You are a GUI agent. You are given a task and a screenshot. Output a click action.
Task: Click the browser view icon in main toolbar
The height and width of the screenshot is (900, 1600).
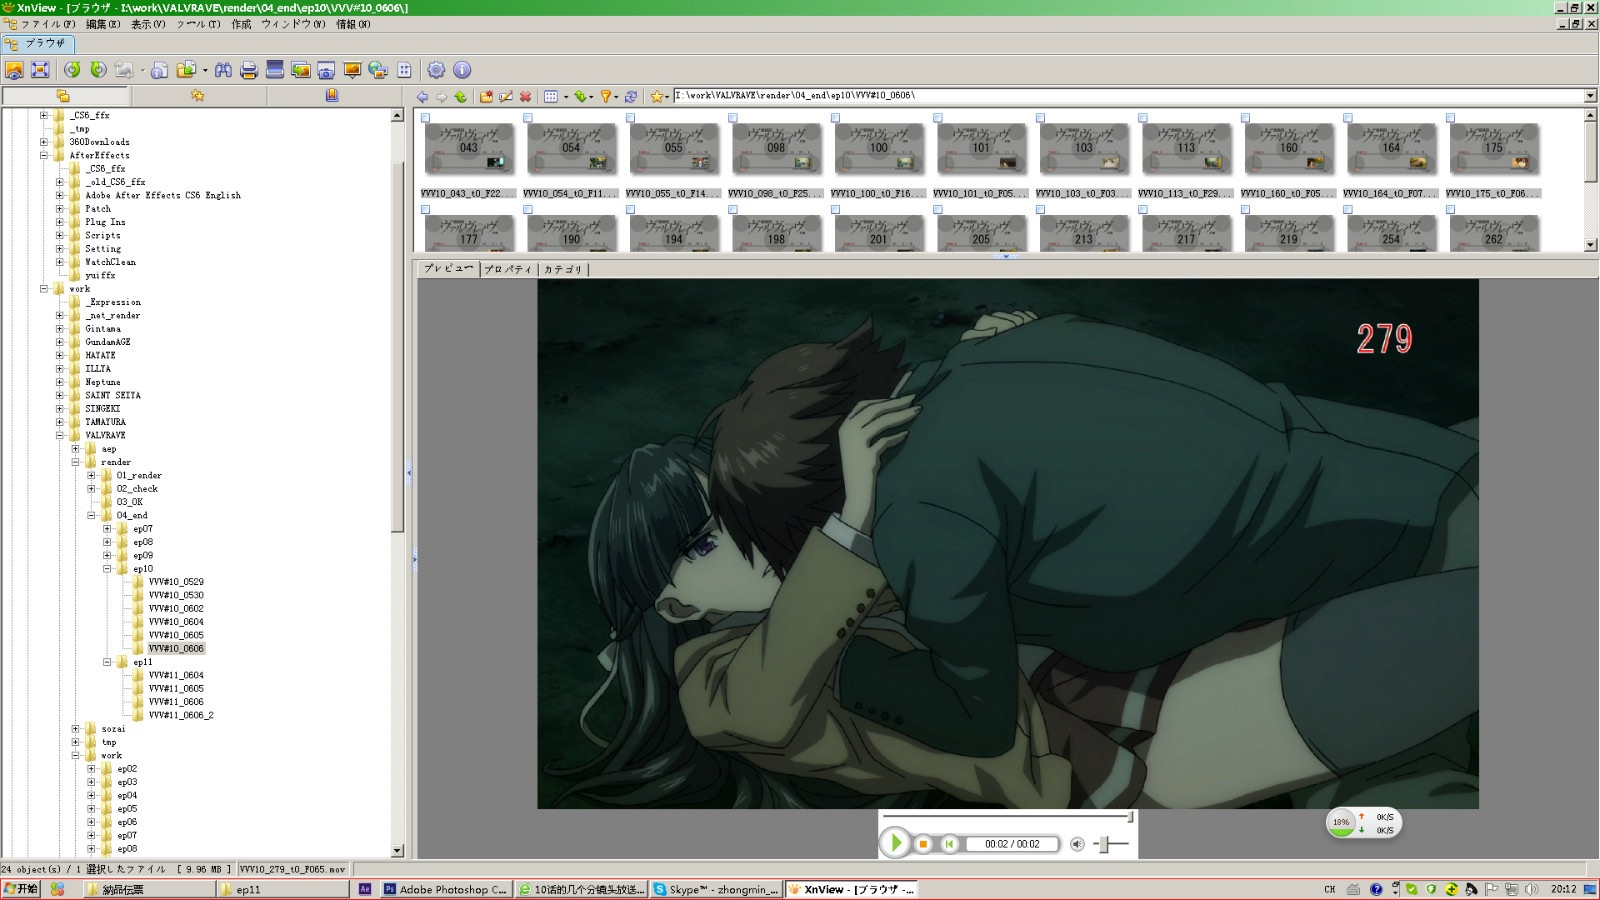point(14,70)
